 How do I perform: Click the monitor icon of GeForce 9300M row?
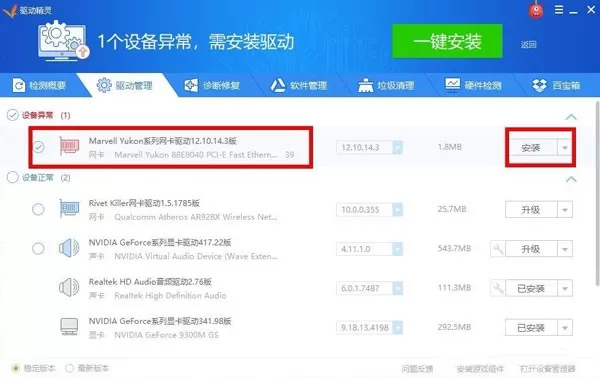(69, 327)
